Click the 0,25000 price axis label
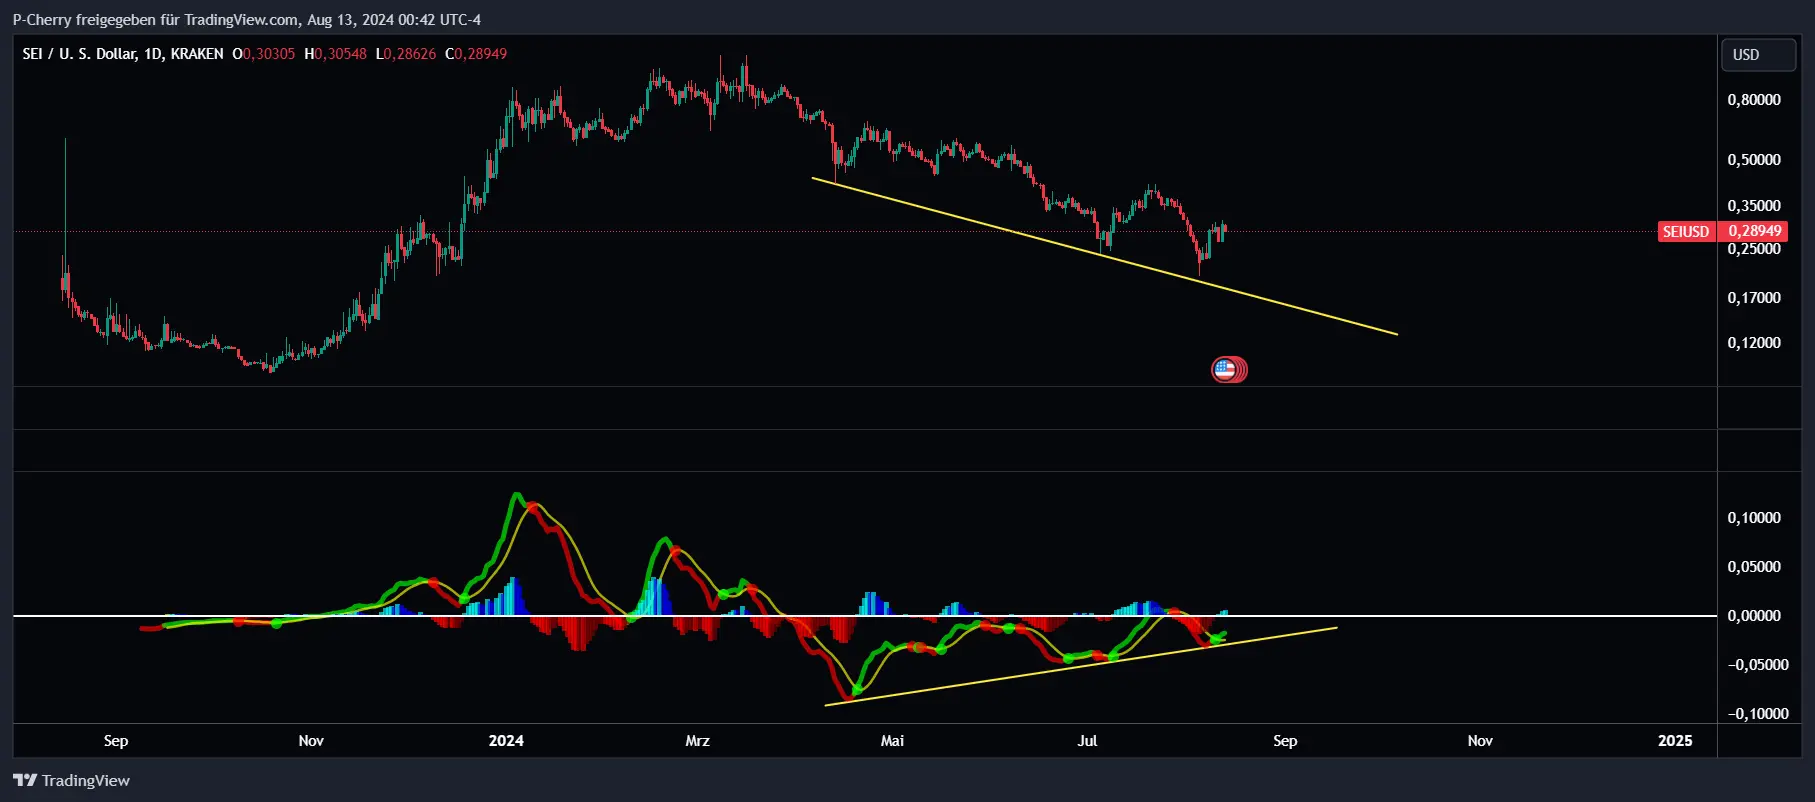 point(1754,249)
